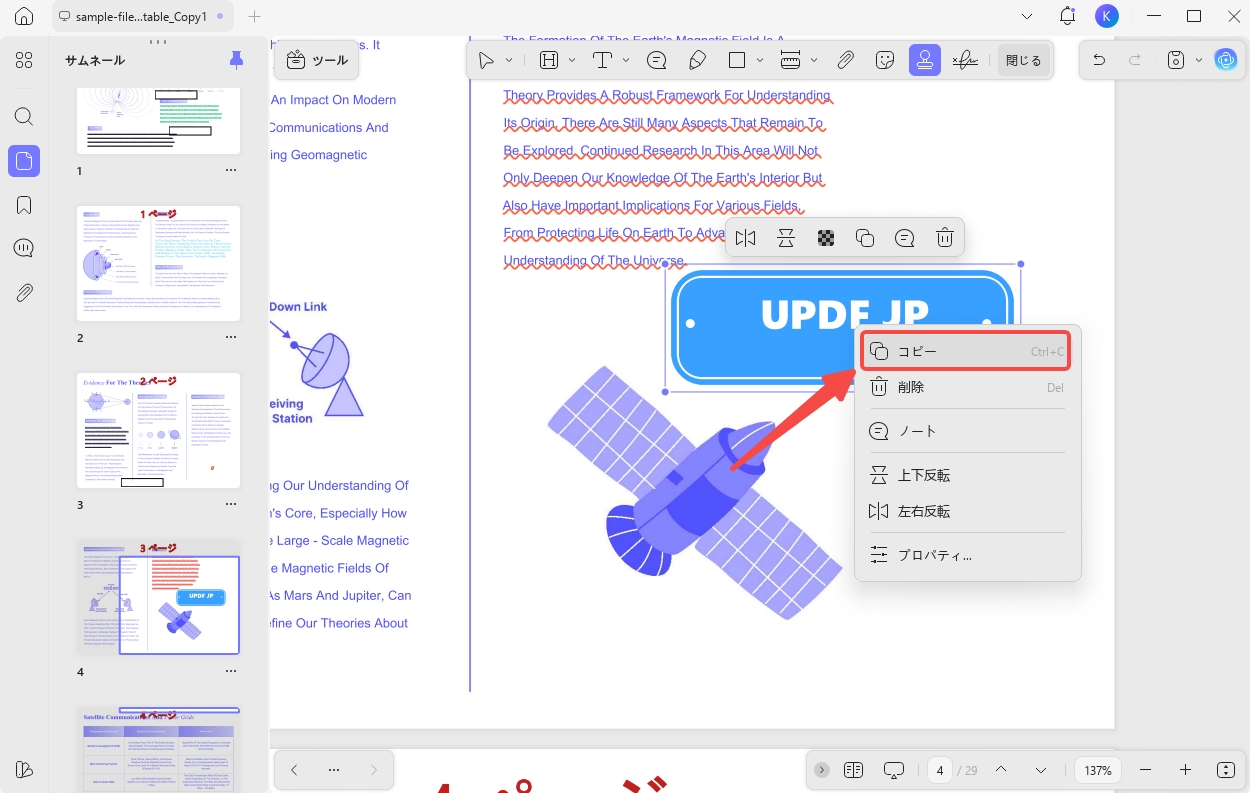Select the cursor selection tool

[486, 60]
